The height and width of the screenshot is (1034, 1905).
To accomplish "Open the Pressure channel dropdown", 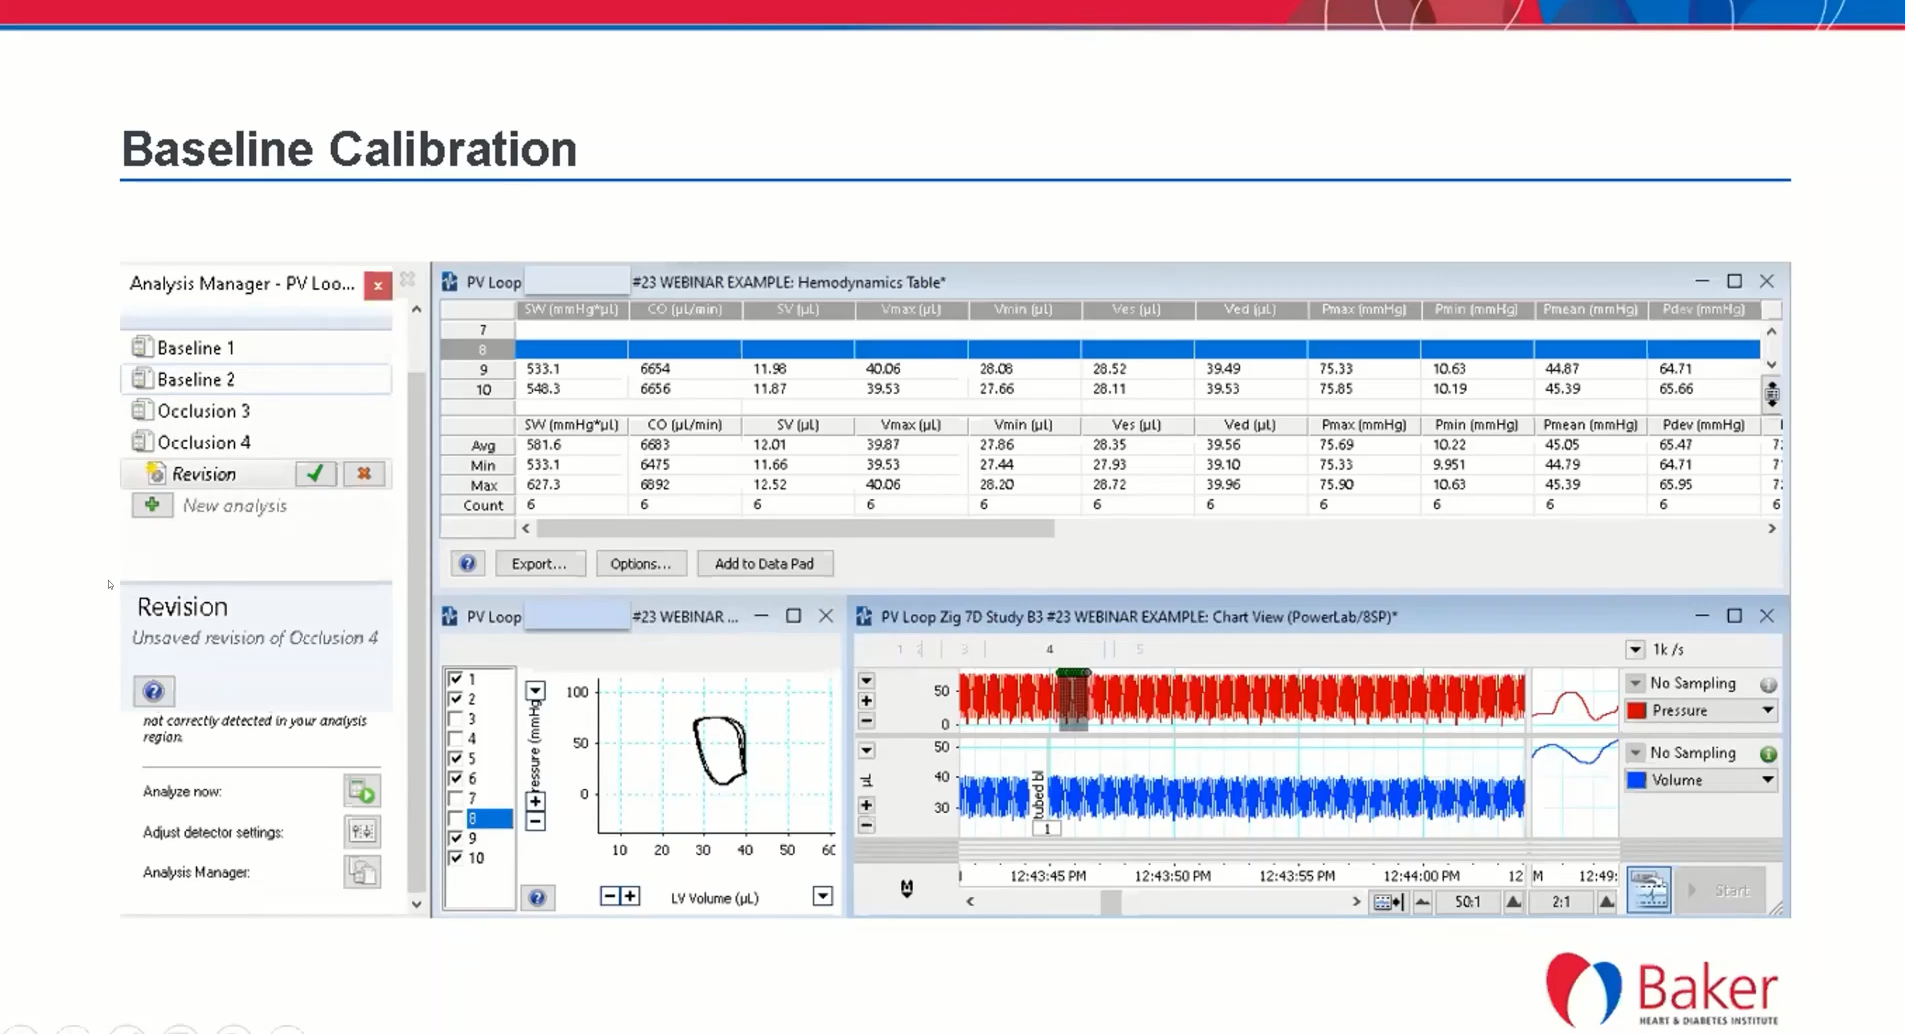I will (x=1767, y=711).
